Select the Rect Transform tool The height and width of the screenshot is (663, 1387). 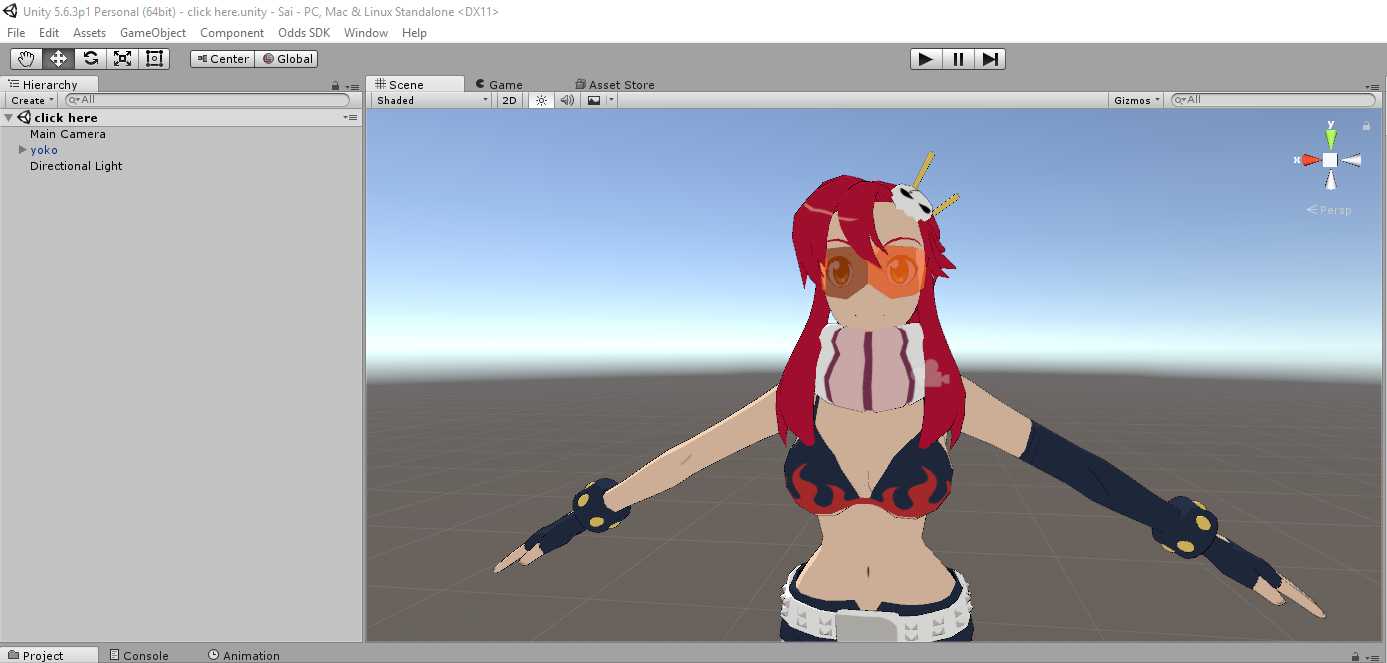[154, 59]
